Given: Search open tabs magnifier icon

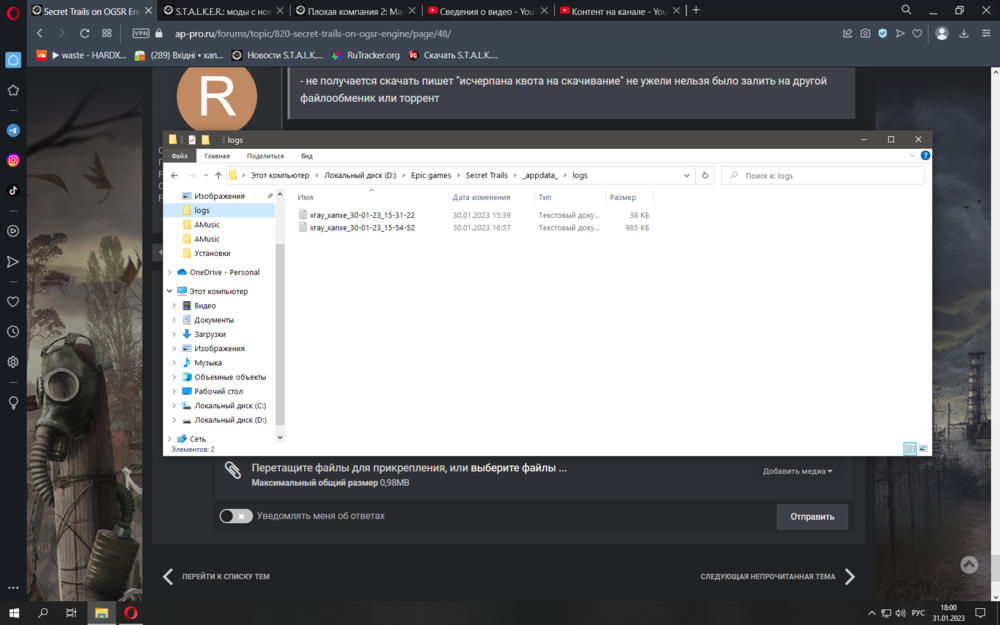Looking at the screenshot, I should pos(906,10).
